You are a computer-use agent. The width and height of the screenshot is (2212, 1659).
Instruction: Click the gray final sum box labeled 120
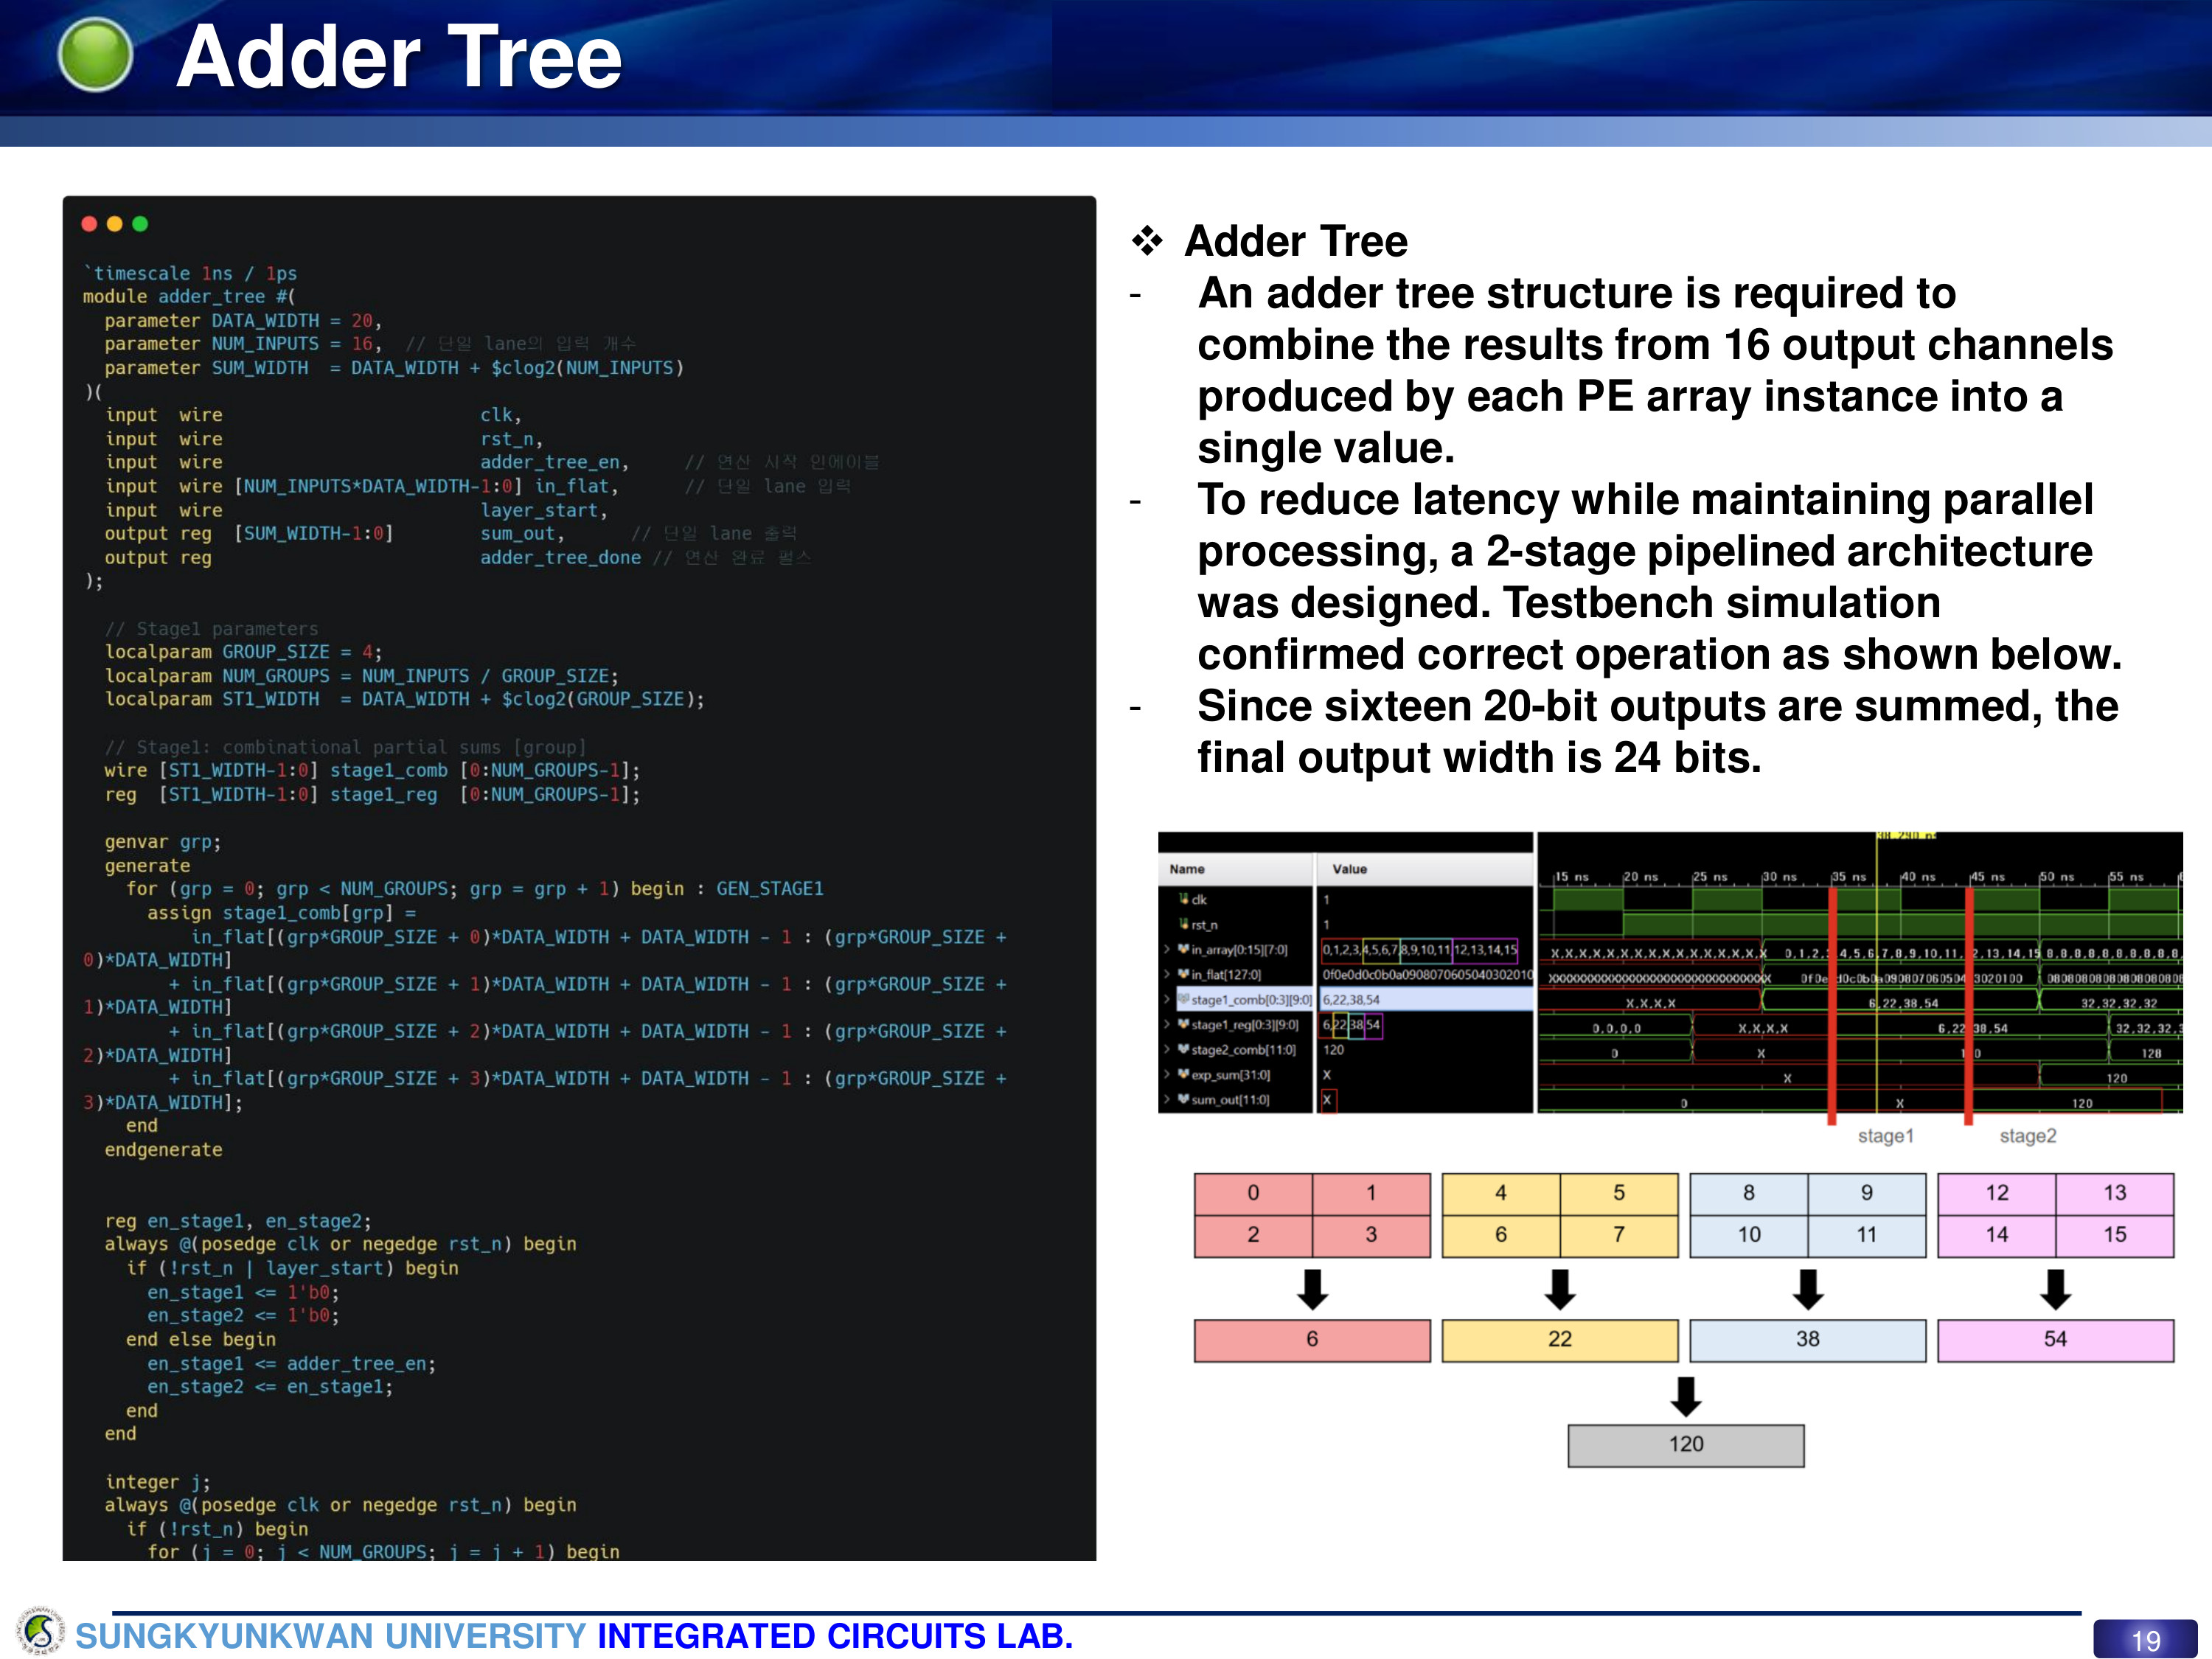[x=1686, y=1445]
